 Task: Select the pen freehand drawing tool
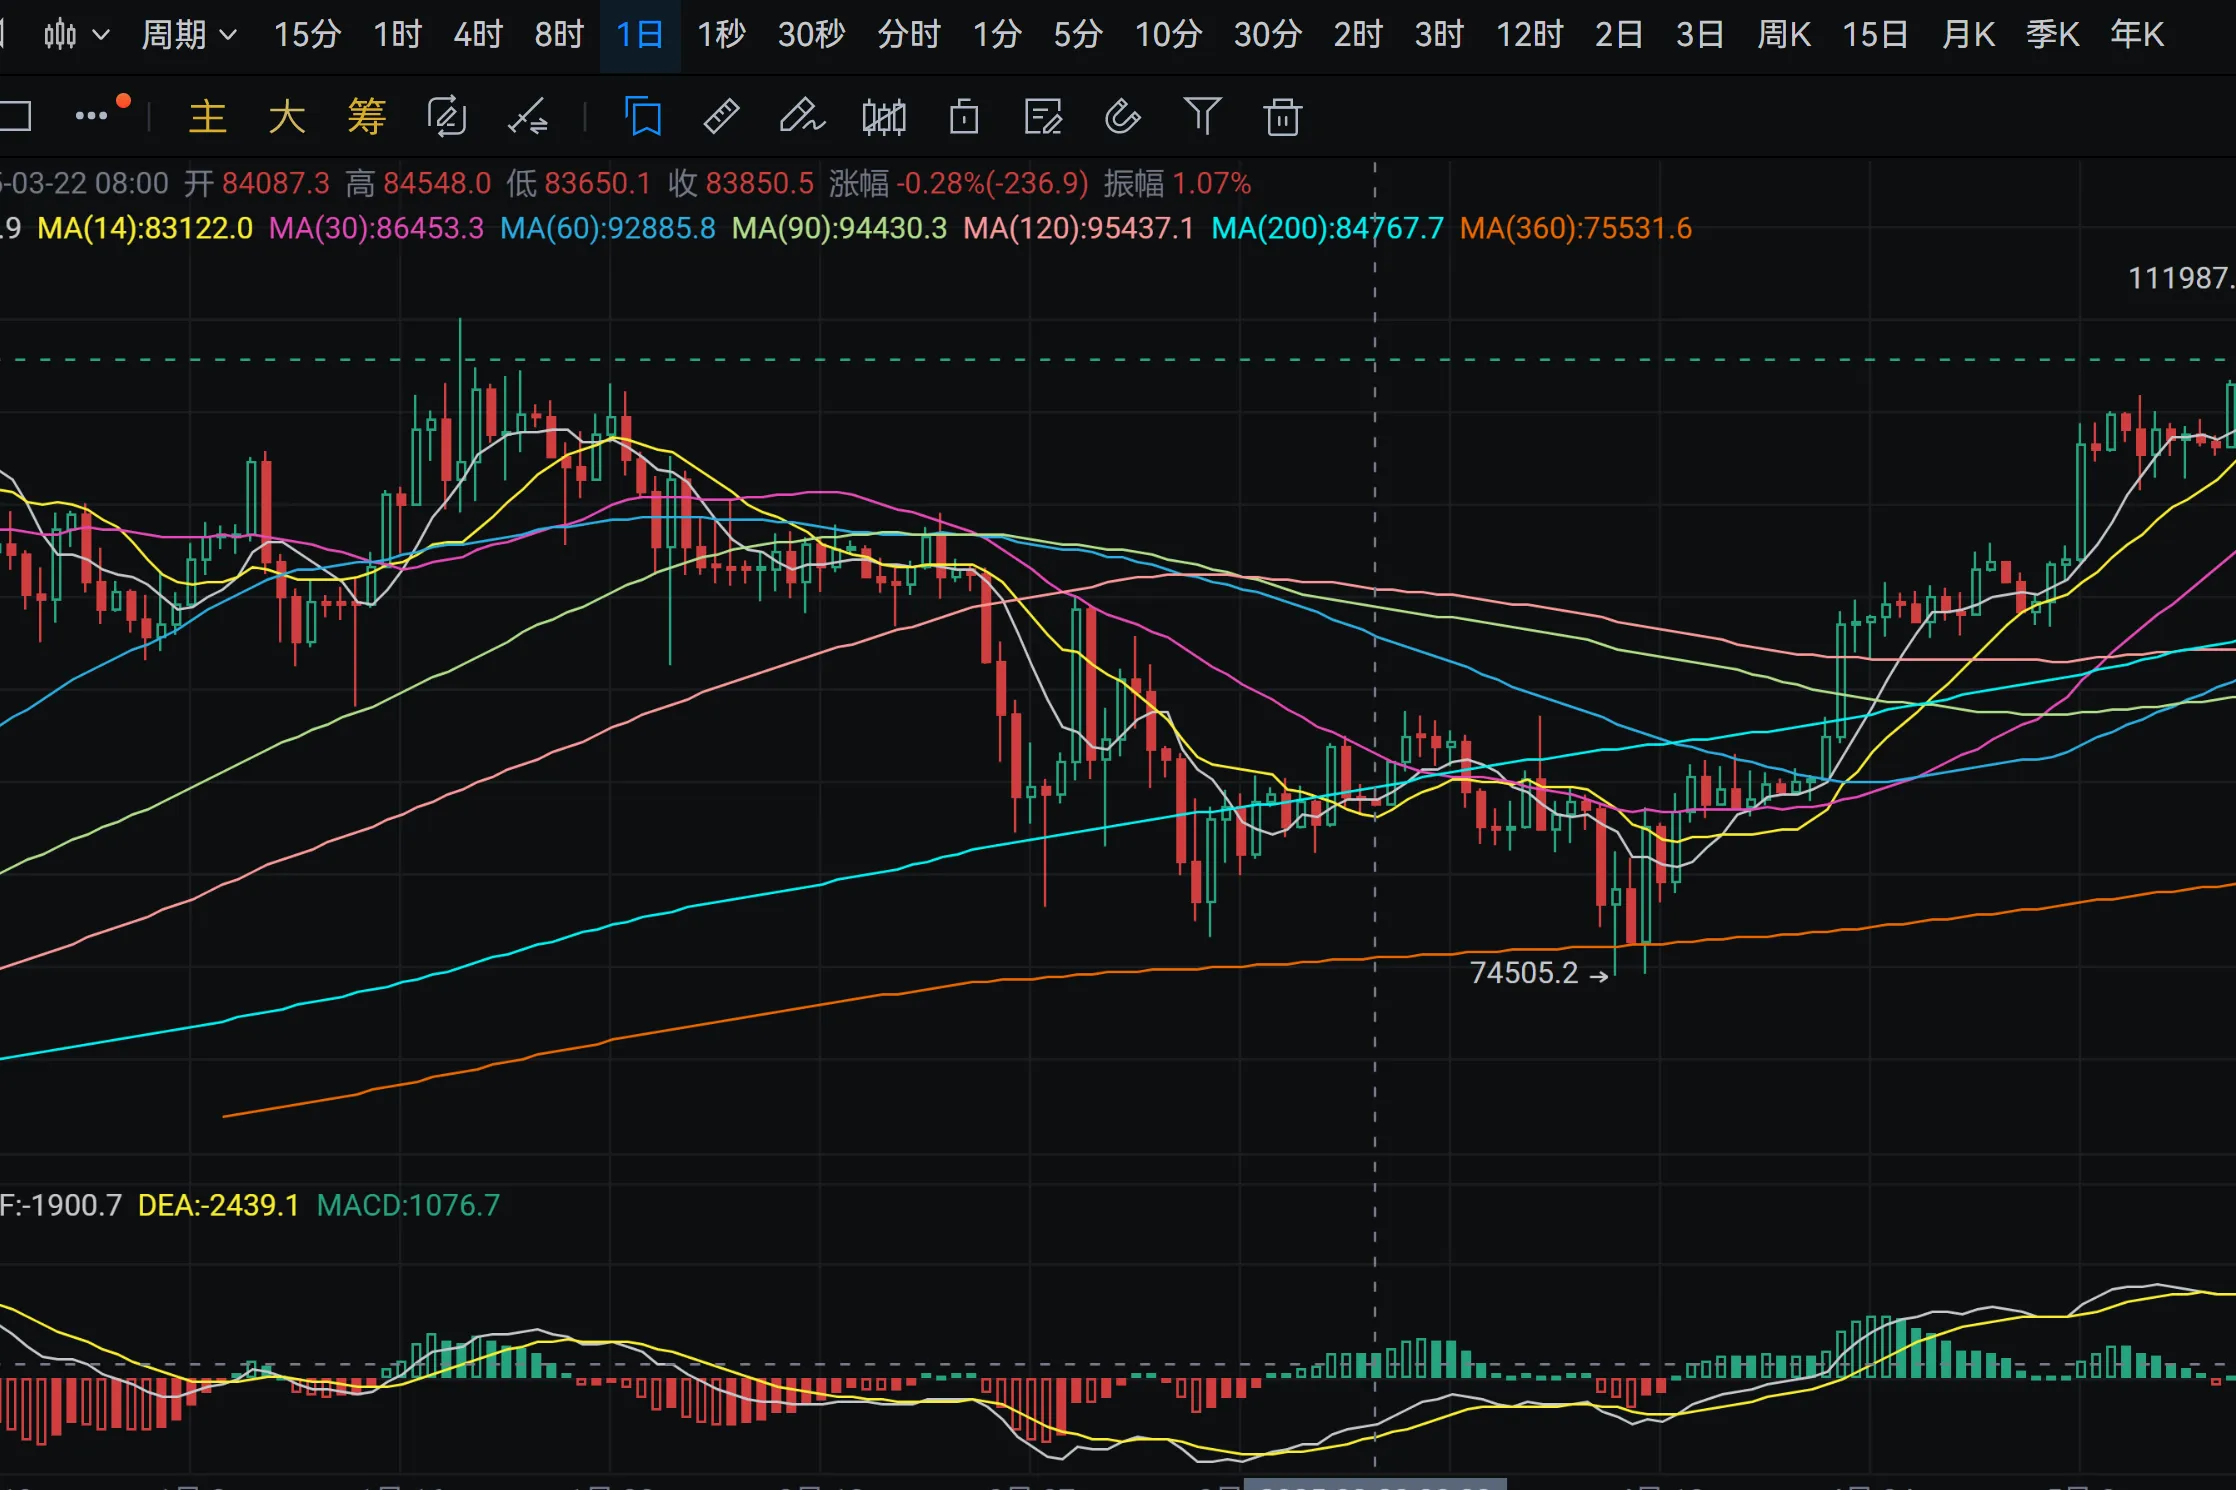(x=802, y=116)
